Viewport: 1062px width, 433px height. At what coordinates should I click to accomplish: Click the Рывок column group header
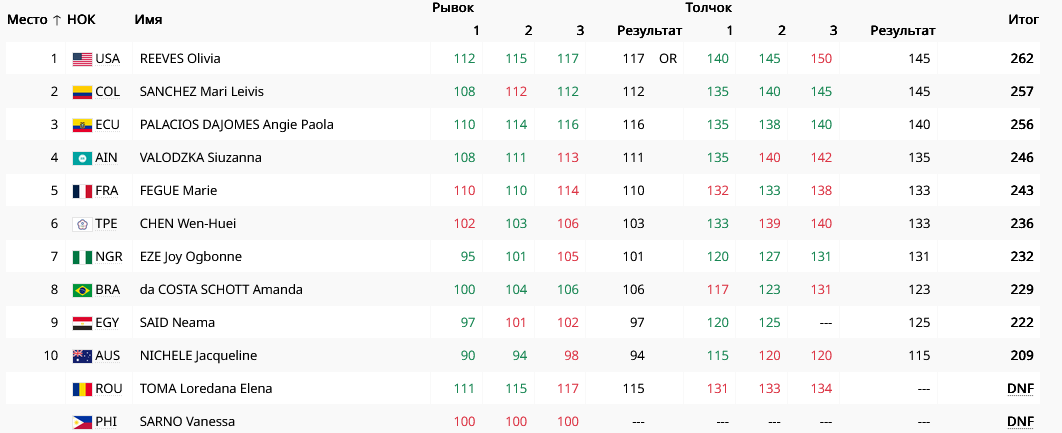453,8
